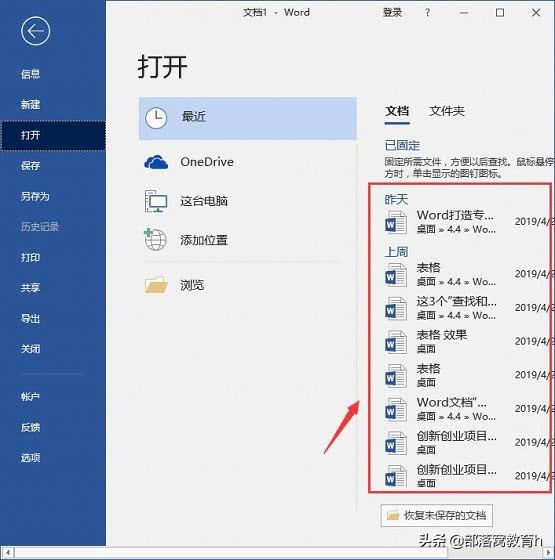Click the horizontal scrollbar left arrow

8,552
